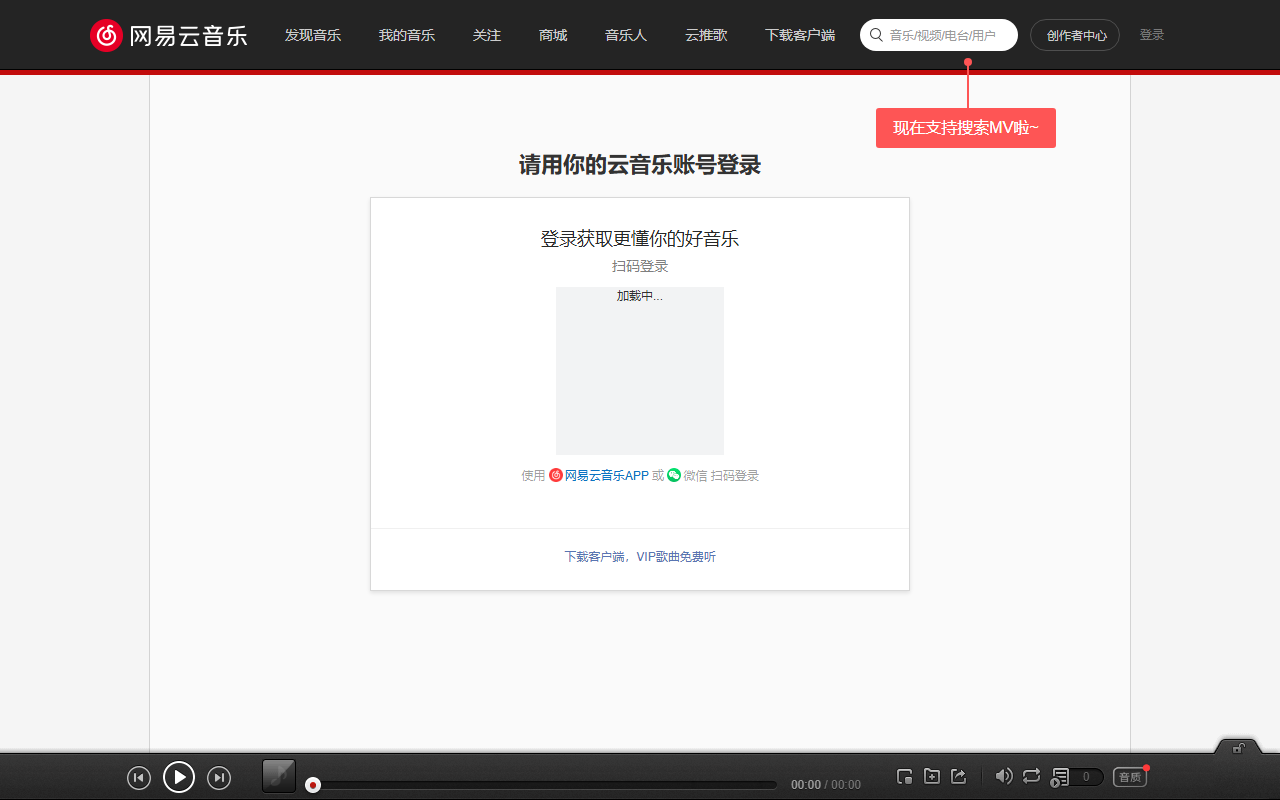1280x800 pixels.
Task: Open the 创作者中心 button
Action: (x=1075, y=35)
